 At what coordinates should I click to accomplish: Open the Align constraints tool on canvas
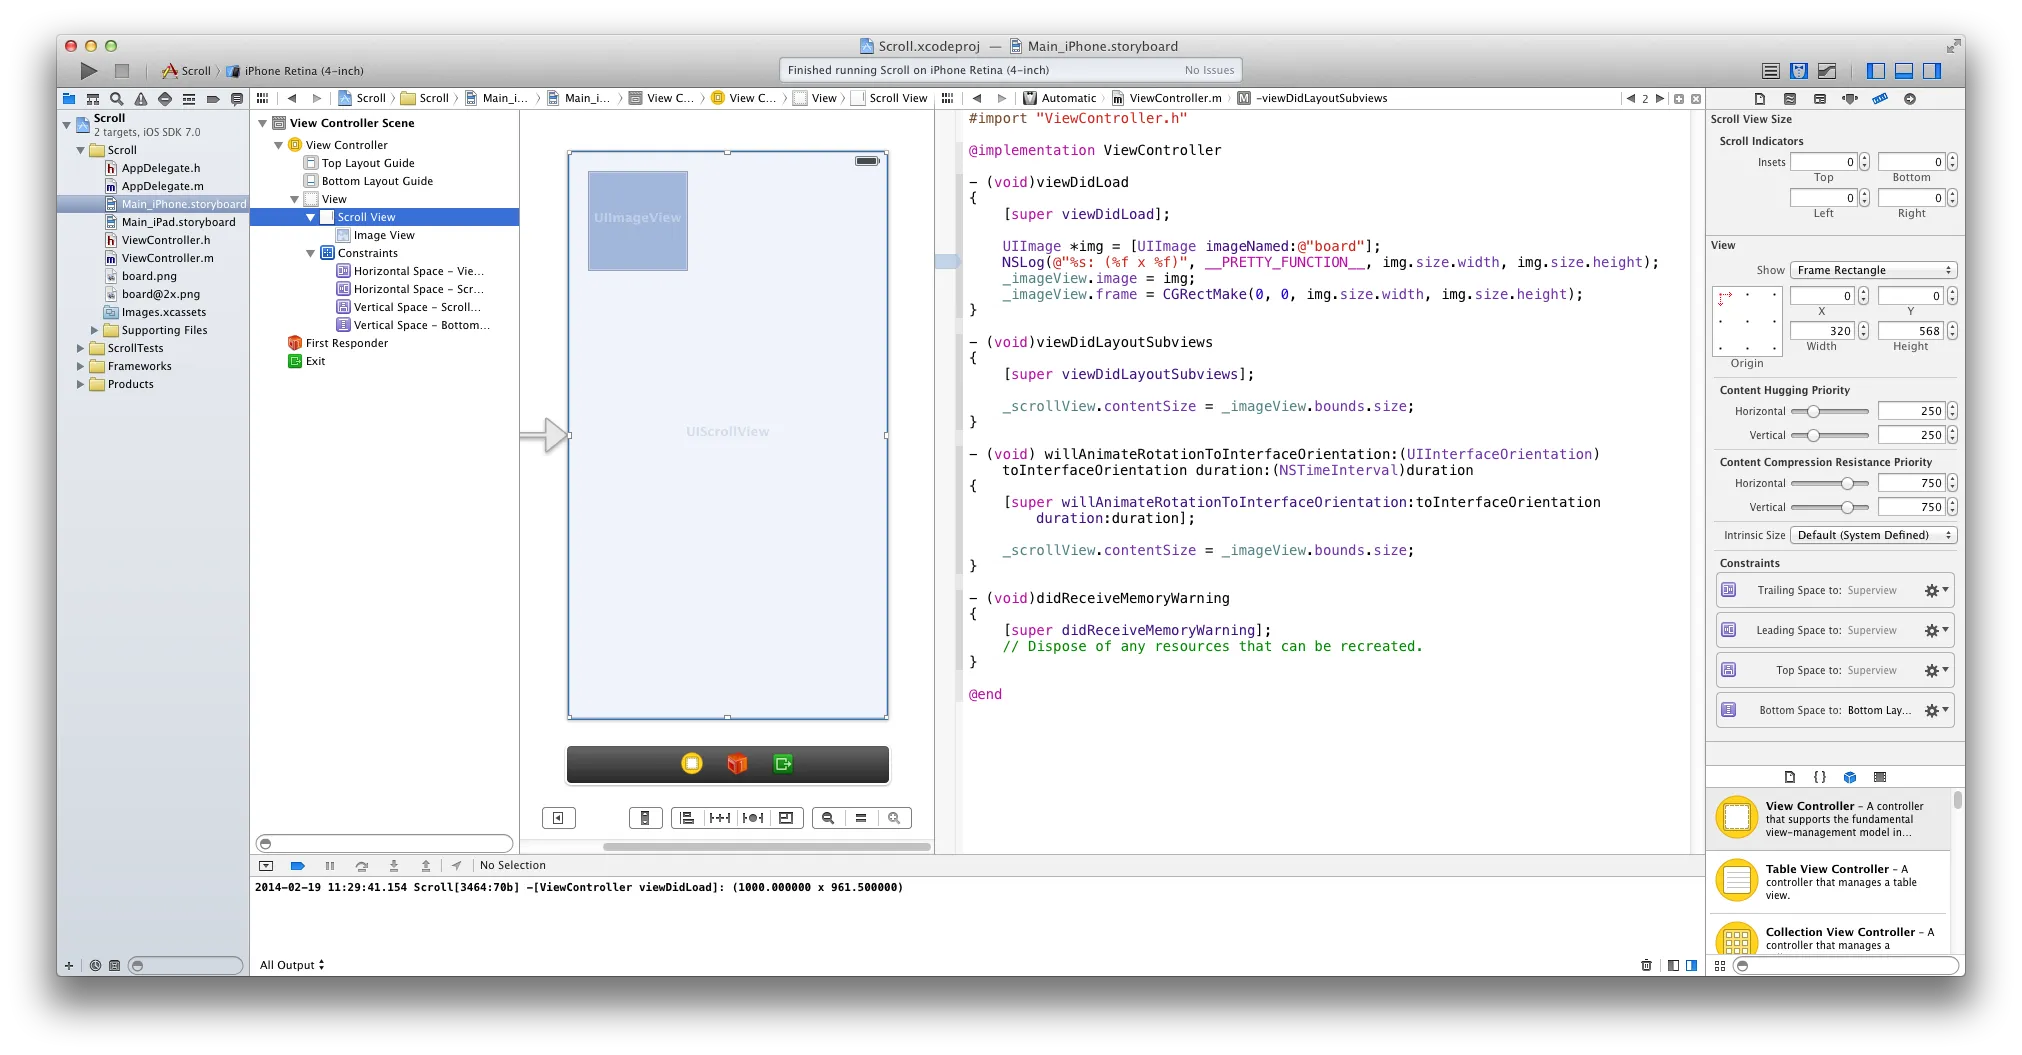(687, 818)
